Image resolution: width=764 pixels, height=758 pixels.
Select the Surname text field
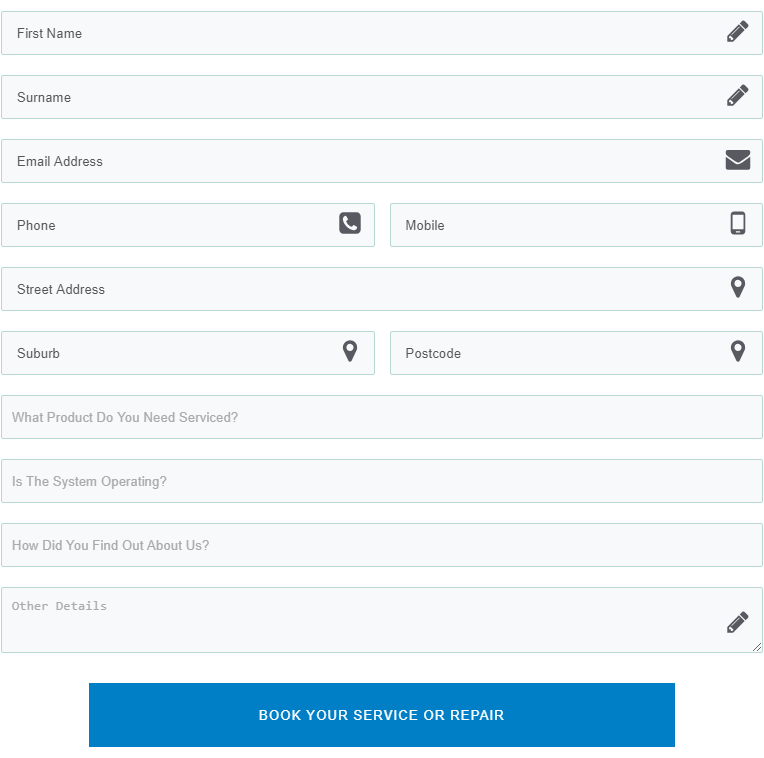point(382,97)
